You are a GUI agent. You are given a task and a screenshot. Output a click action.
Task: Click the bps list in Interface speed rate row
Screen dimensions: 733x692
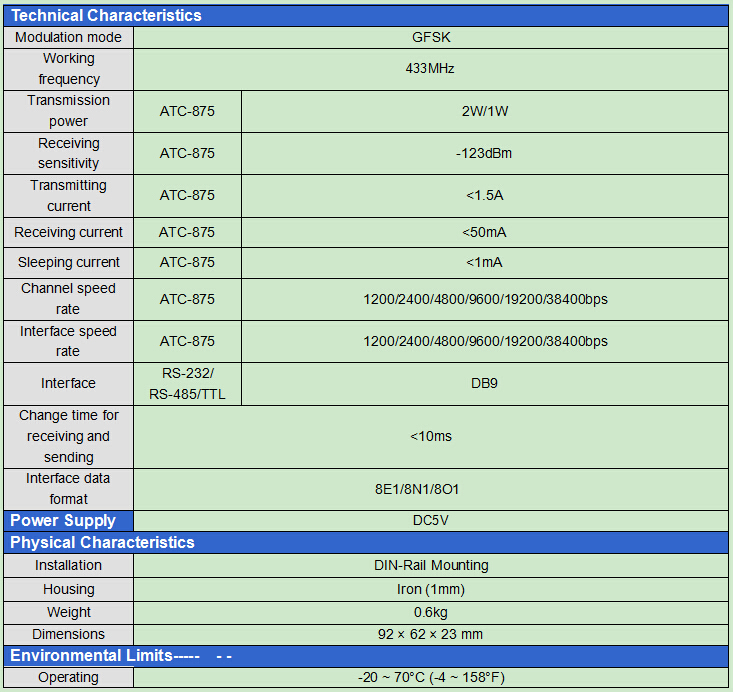pyautogui.click(x=486, y=341)
